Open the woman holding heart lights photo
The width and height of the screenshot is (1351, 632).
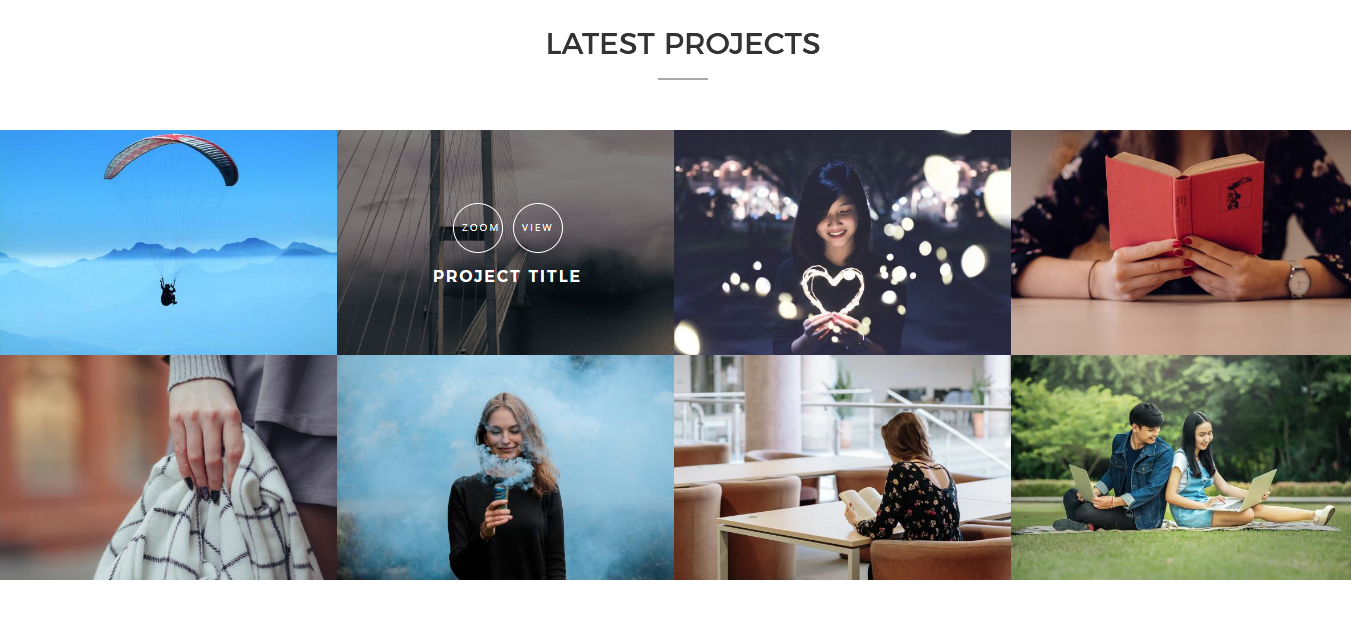[842, 242]
